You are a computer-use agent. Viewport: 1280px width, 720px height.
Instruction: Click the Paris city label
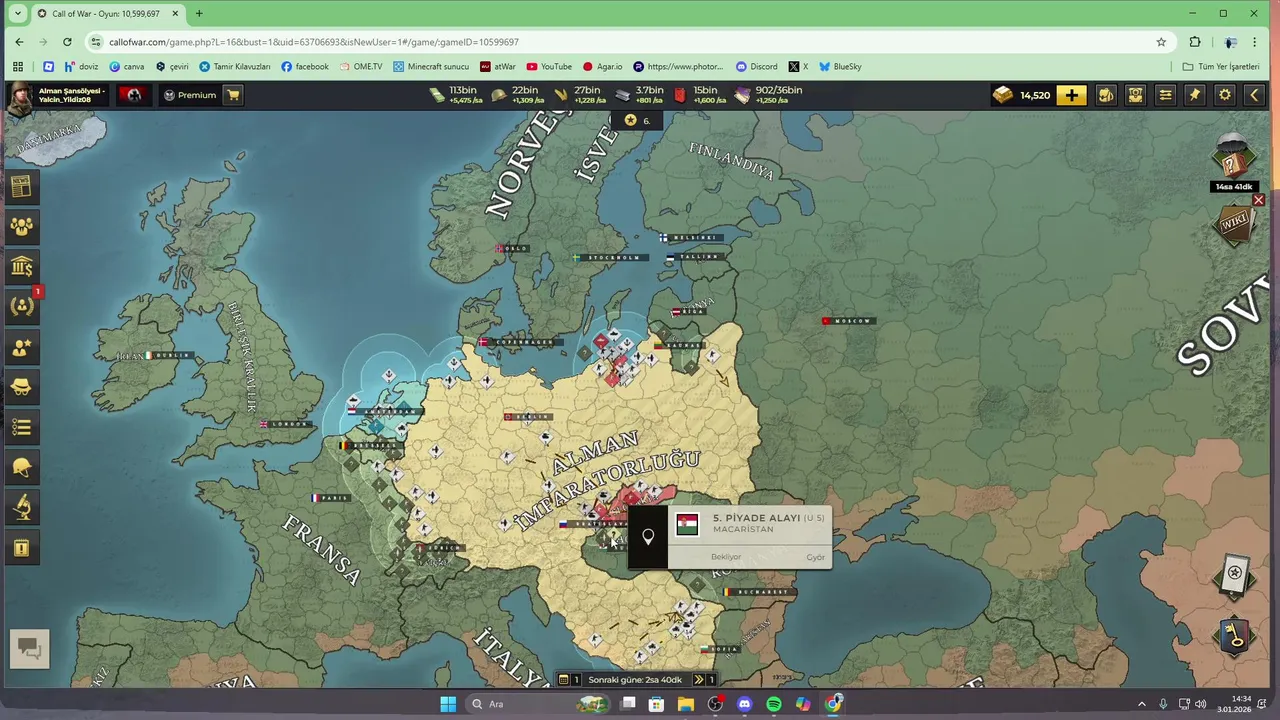[329, 497]
